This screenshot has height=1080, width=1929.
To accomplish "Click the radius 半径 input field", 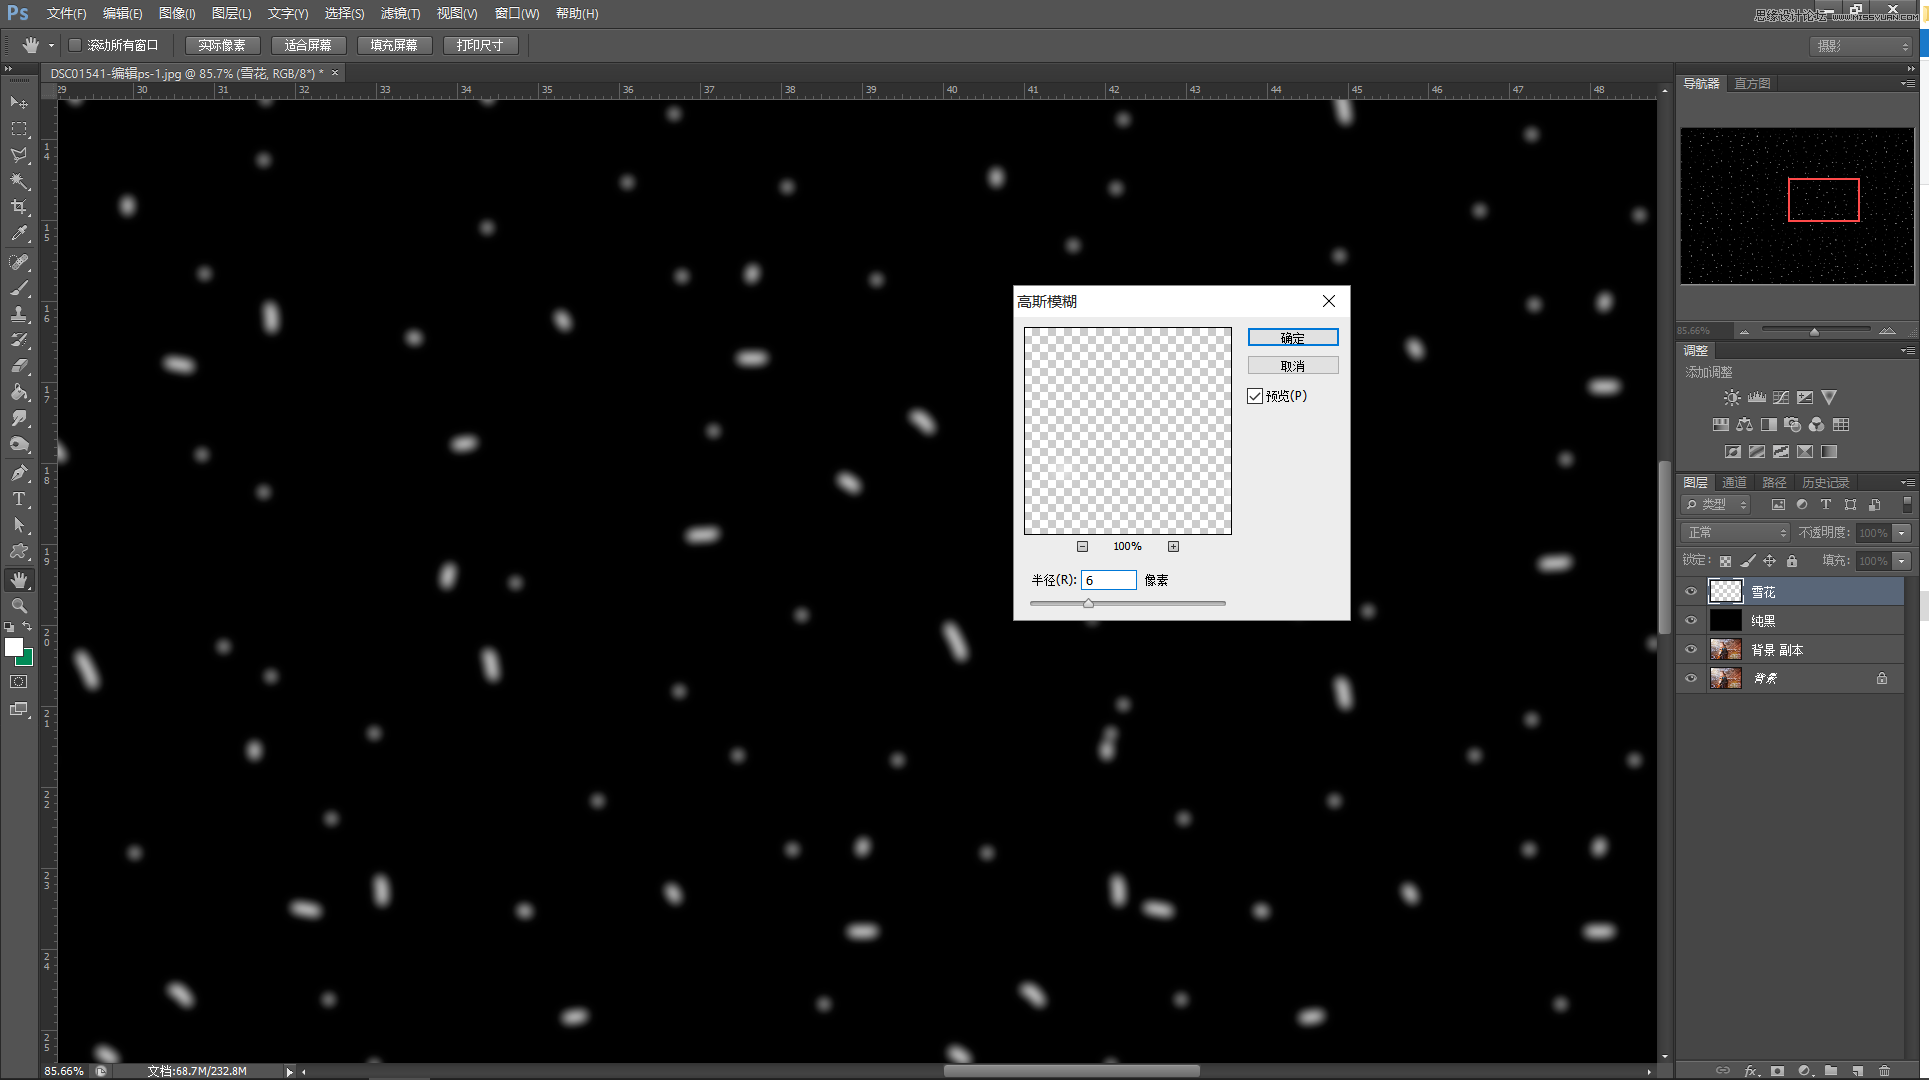I will click(1108, 580).
